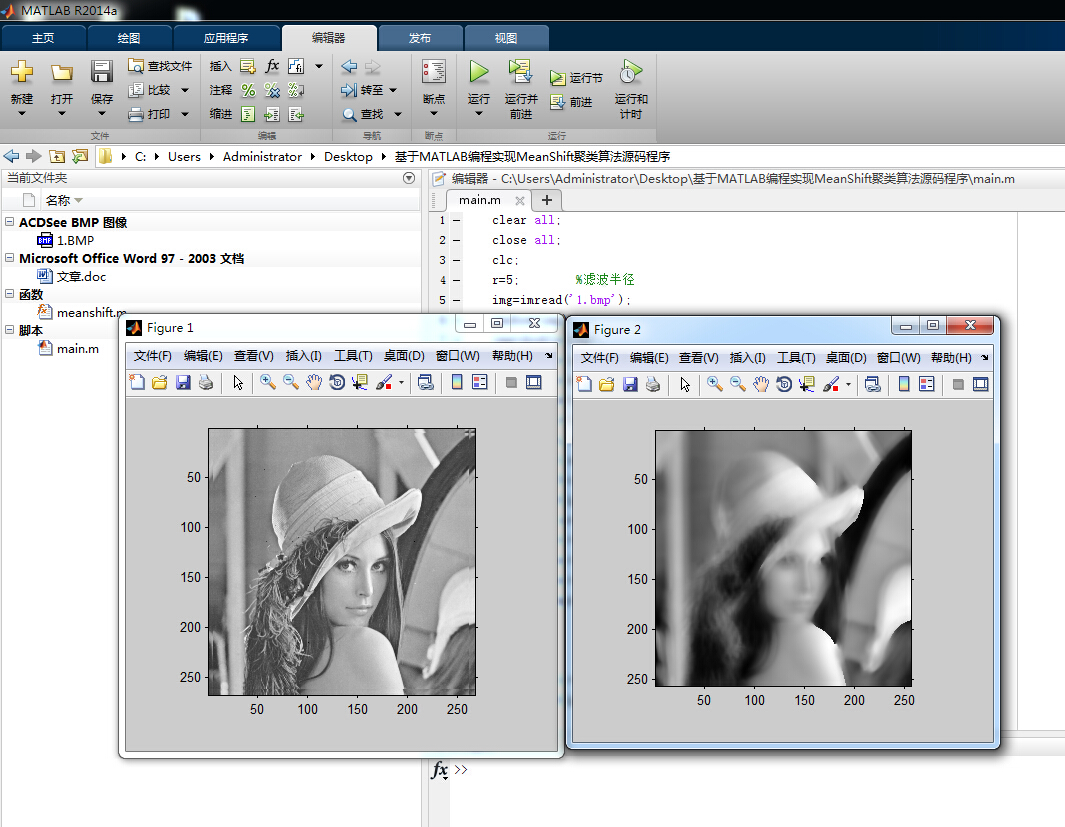The image size is (1065, 827).
Task: Click the Breakpoints (断点) icon
Action: [433, 72]
